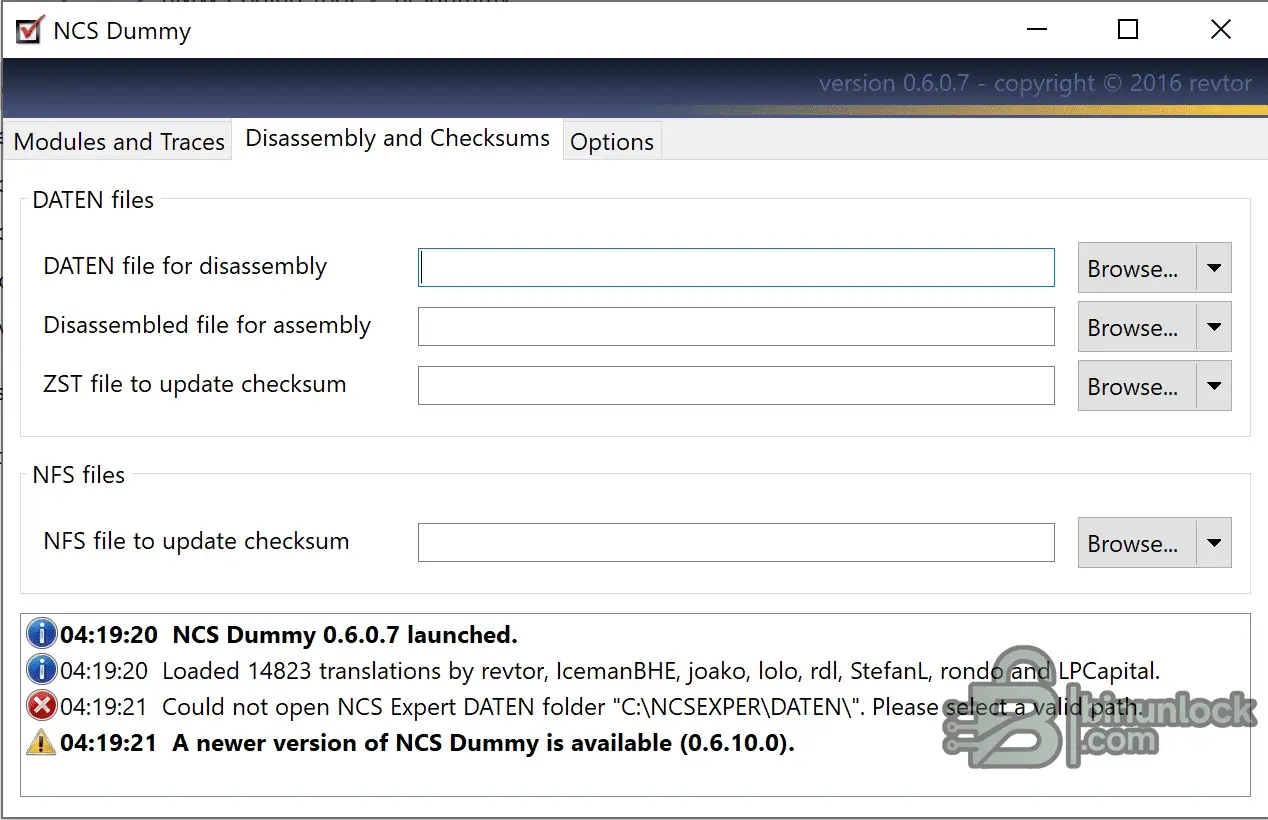Click the info icon beside 'Loaded 14823 translations'

coord(41,670)
